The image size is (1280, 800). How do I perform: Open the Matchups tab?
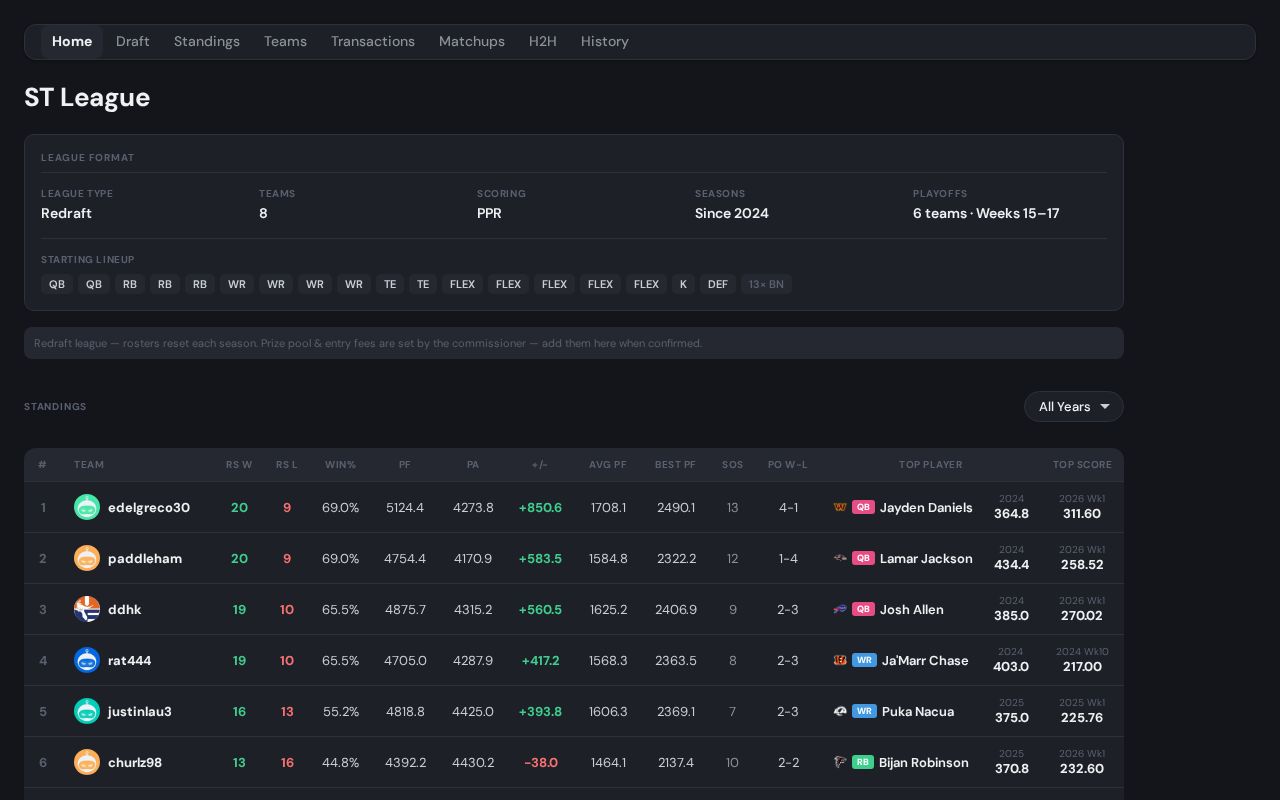(x=472, y=42)
